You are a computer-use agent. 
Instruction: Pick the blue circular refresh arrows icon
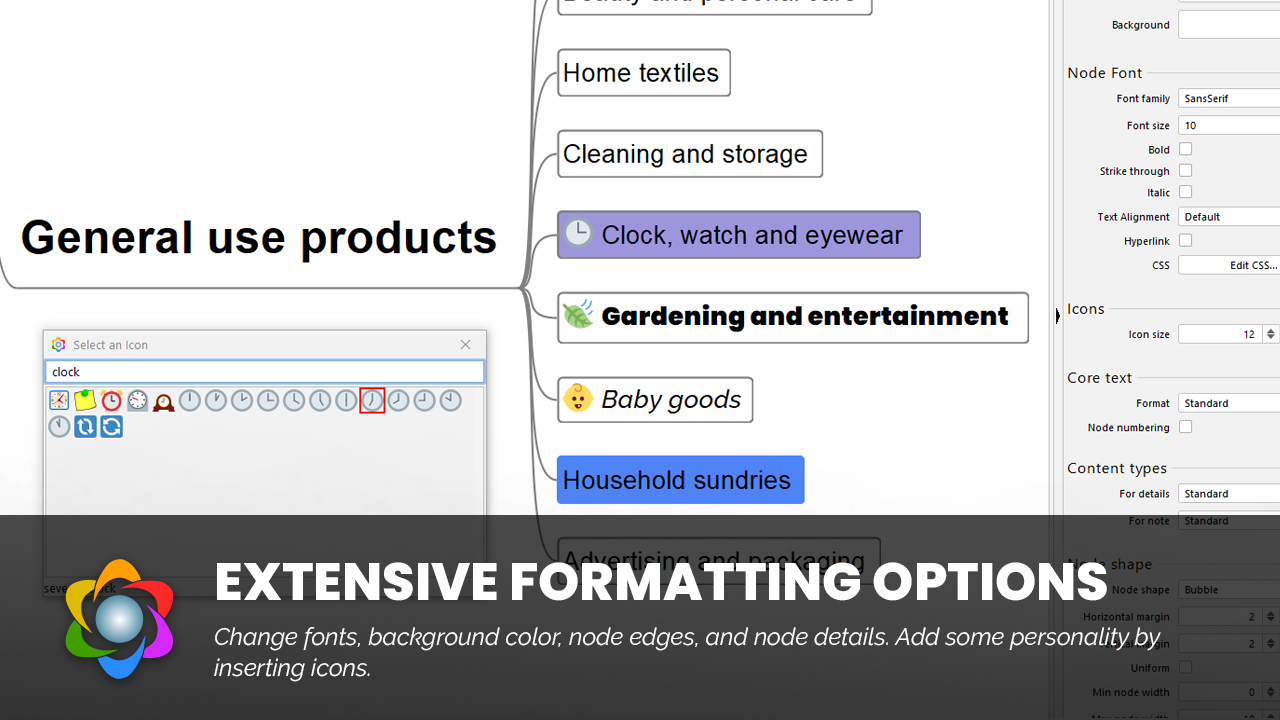tap(111, 427)
